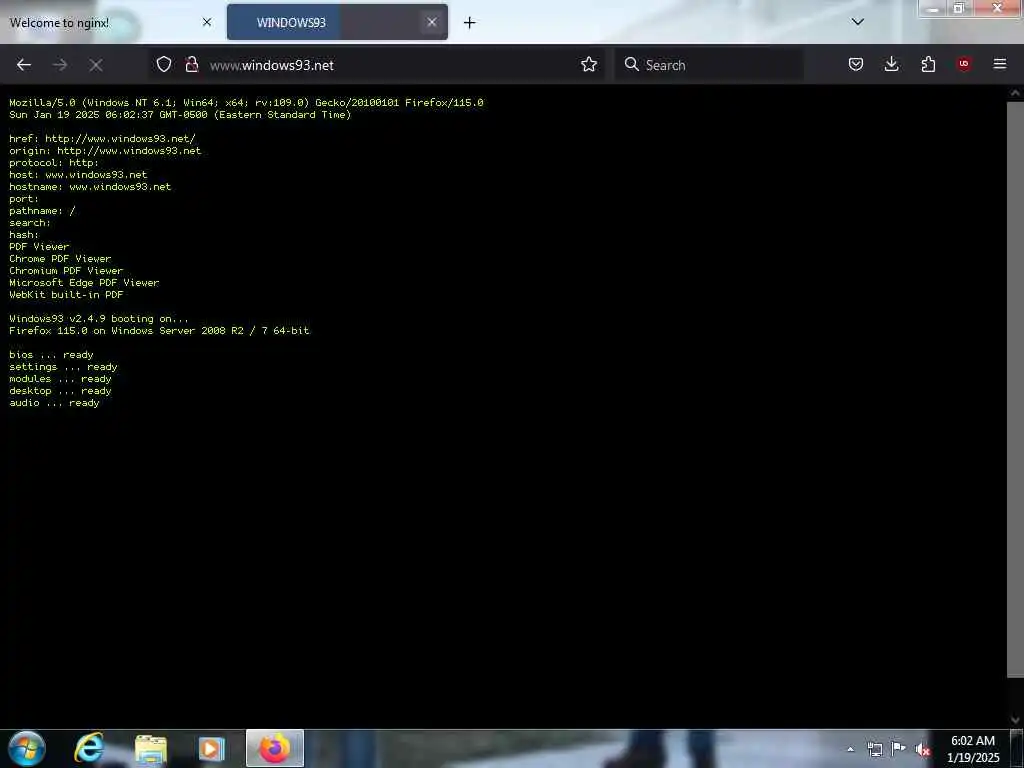Bookmark this page with the star
Screen dimensions: 1024x768
click(589, 64)
